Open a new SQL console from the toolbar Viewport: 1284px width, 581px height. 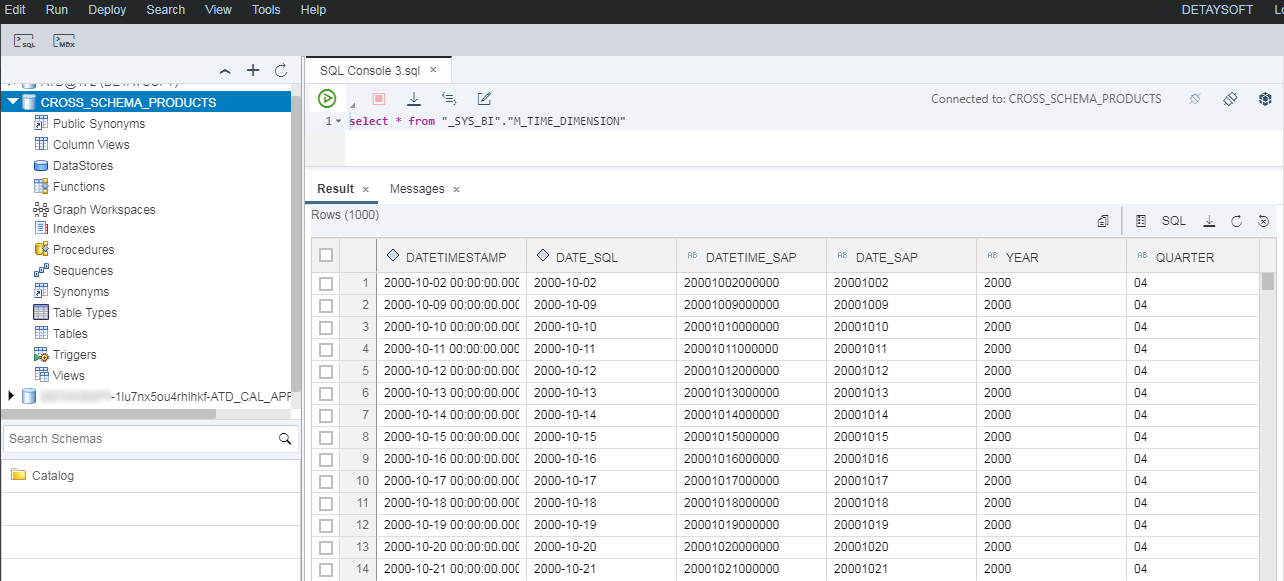pyautogui.click(x=24, y=41)
